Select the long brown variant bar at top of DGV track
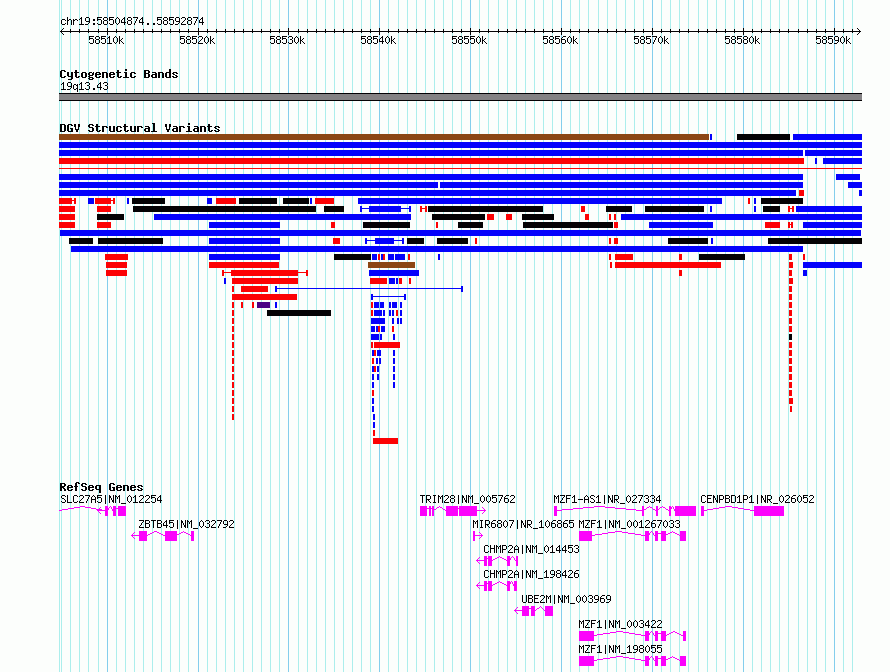This screenshot has width=890, height=672. coord(384,137)
